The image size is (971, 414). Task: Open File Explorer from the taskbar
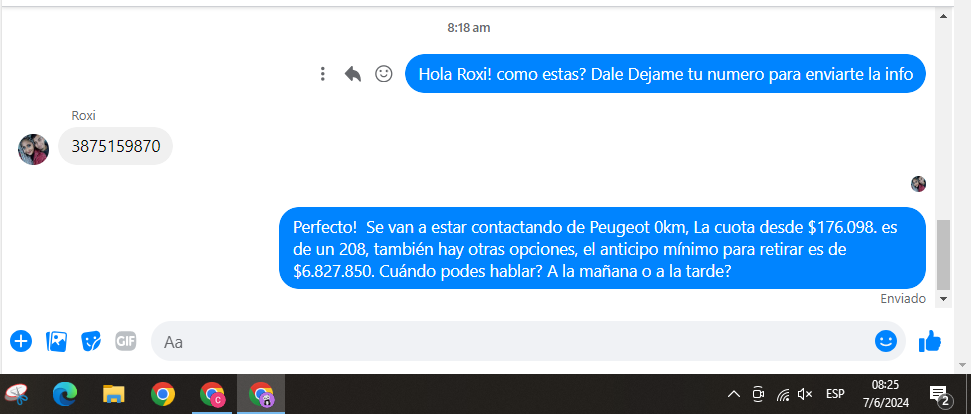(x=114, y=394)
